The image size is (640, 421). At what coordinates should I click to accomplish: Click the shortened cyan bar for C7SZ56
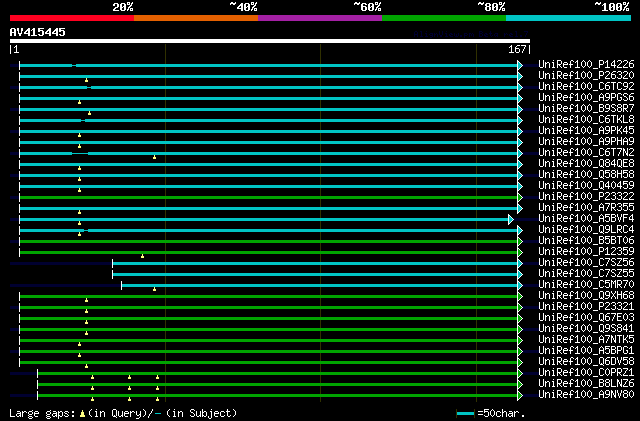tap(315, 264)
